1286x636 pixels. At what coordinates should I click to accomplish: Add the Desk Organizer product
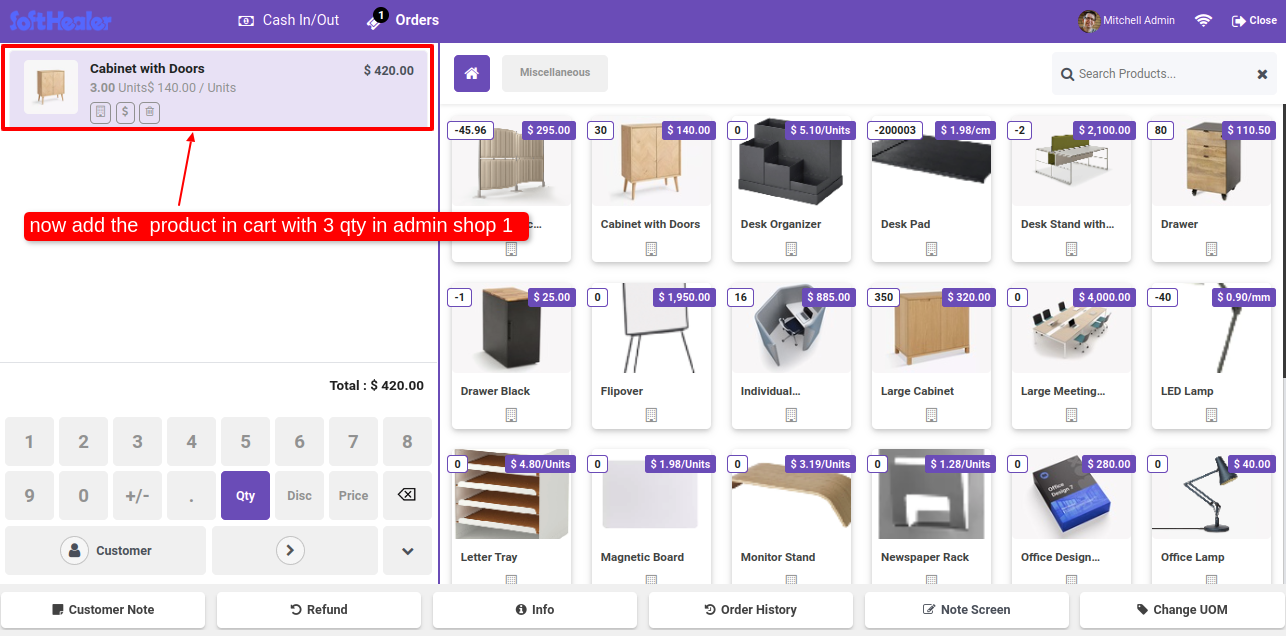tap(791, 188)
